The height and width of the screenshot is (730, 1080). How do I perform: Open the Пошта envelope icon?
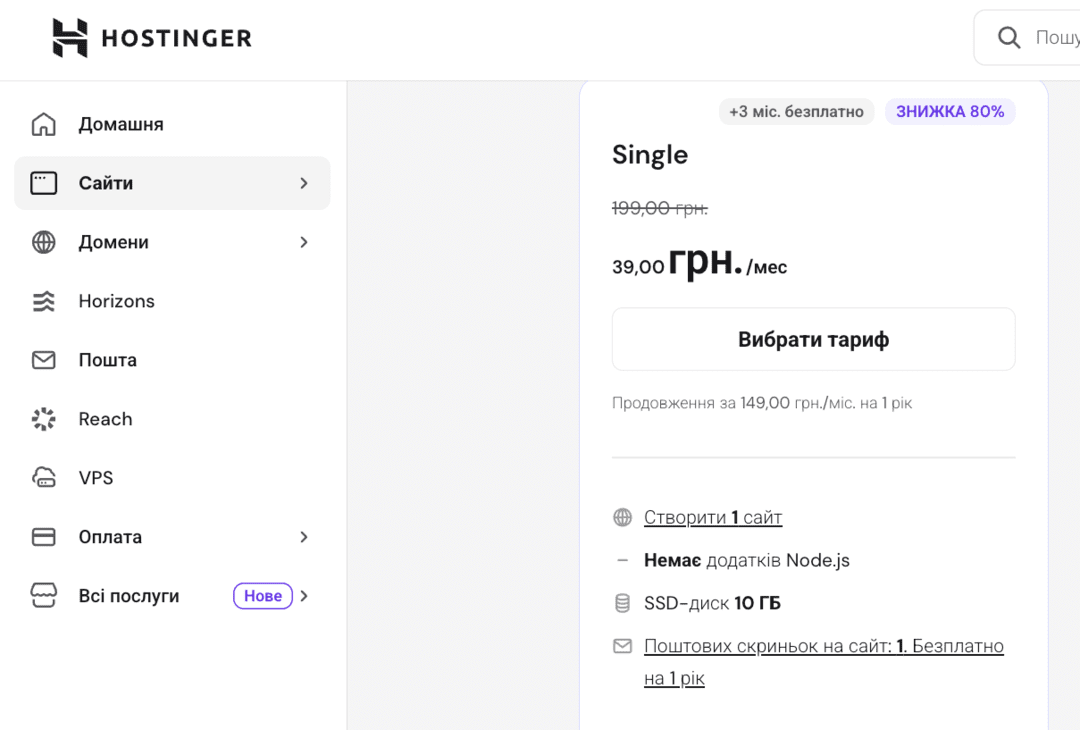point(44,360)
